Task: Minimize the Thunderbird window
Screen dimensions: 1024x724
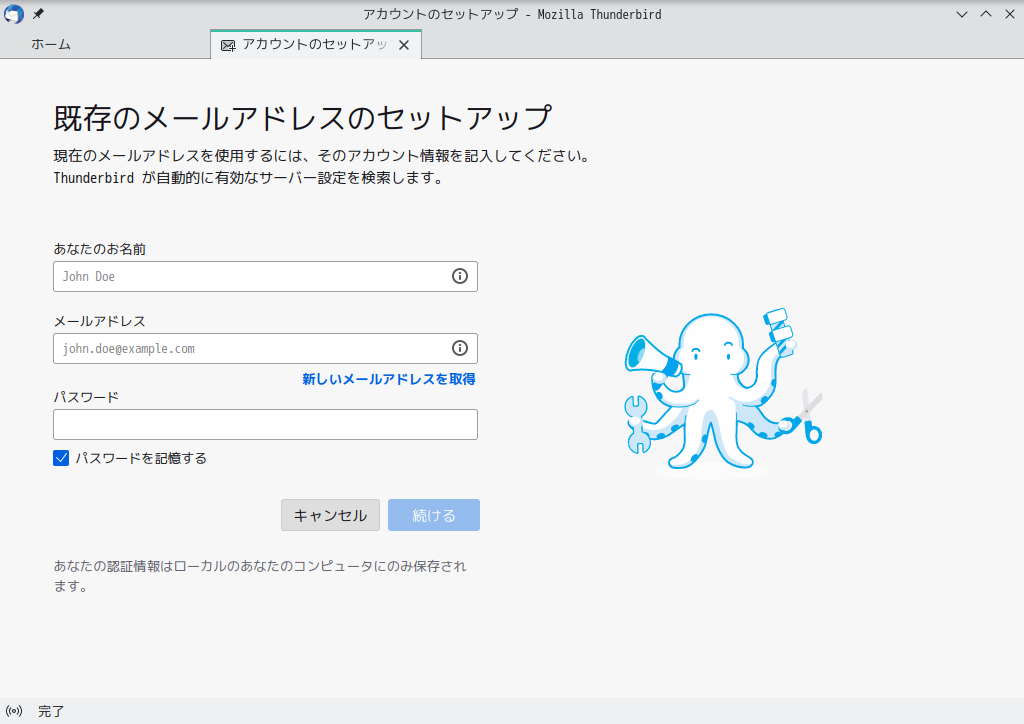Action: tap(962, 14)
